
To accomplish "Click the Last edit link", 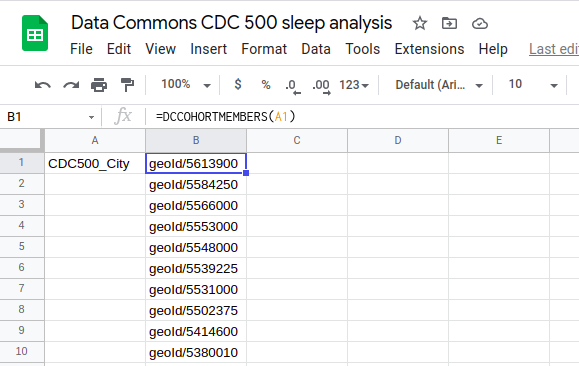I will click(554, 49).
